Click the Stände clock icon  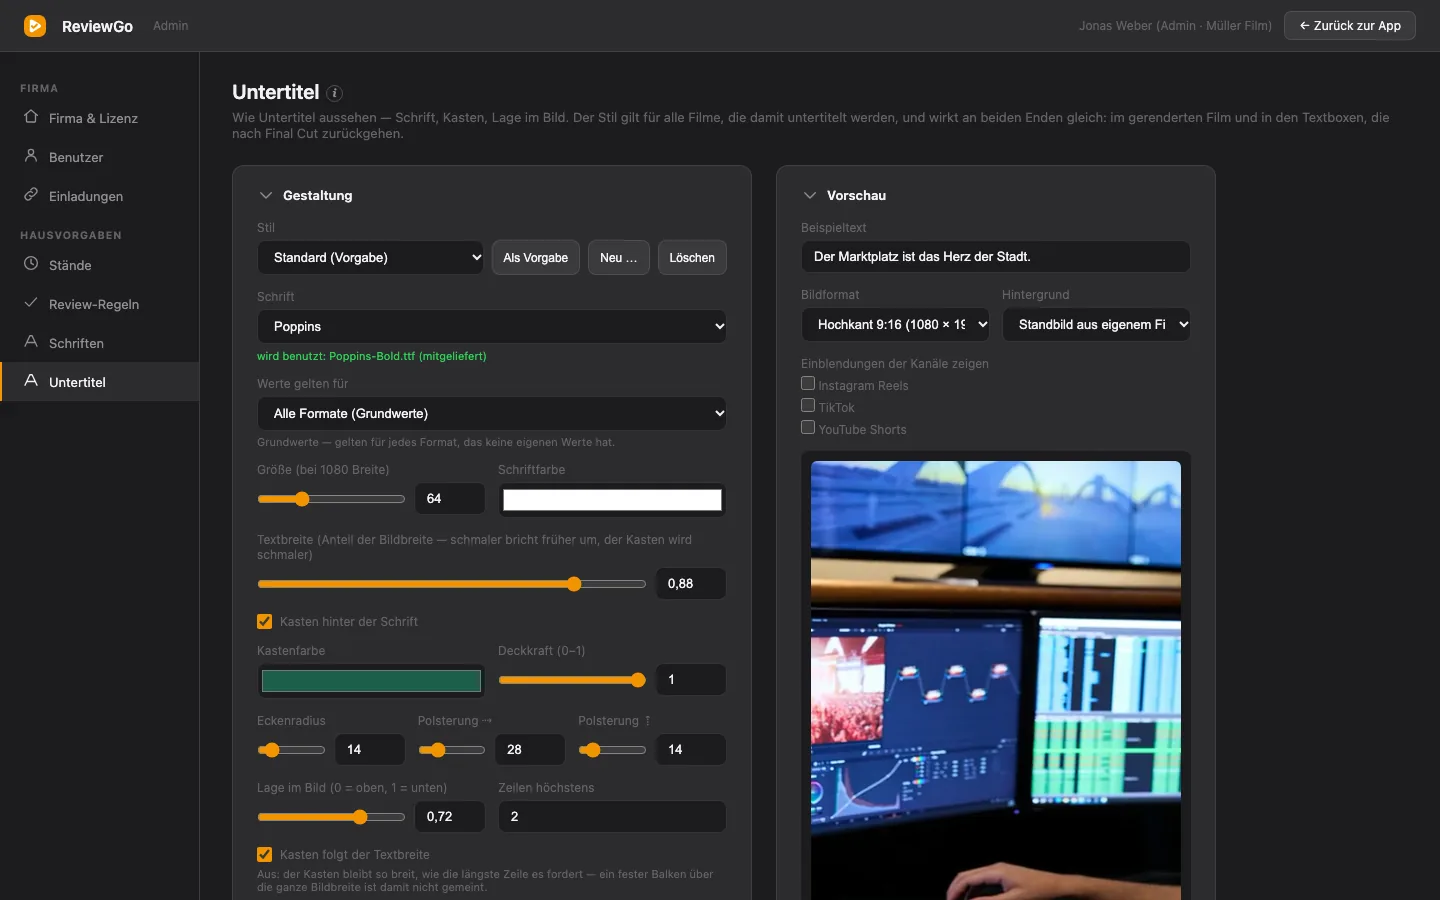point(31,264)
